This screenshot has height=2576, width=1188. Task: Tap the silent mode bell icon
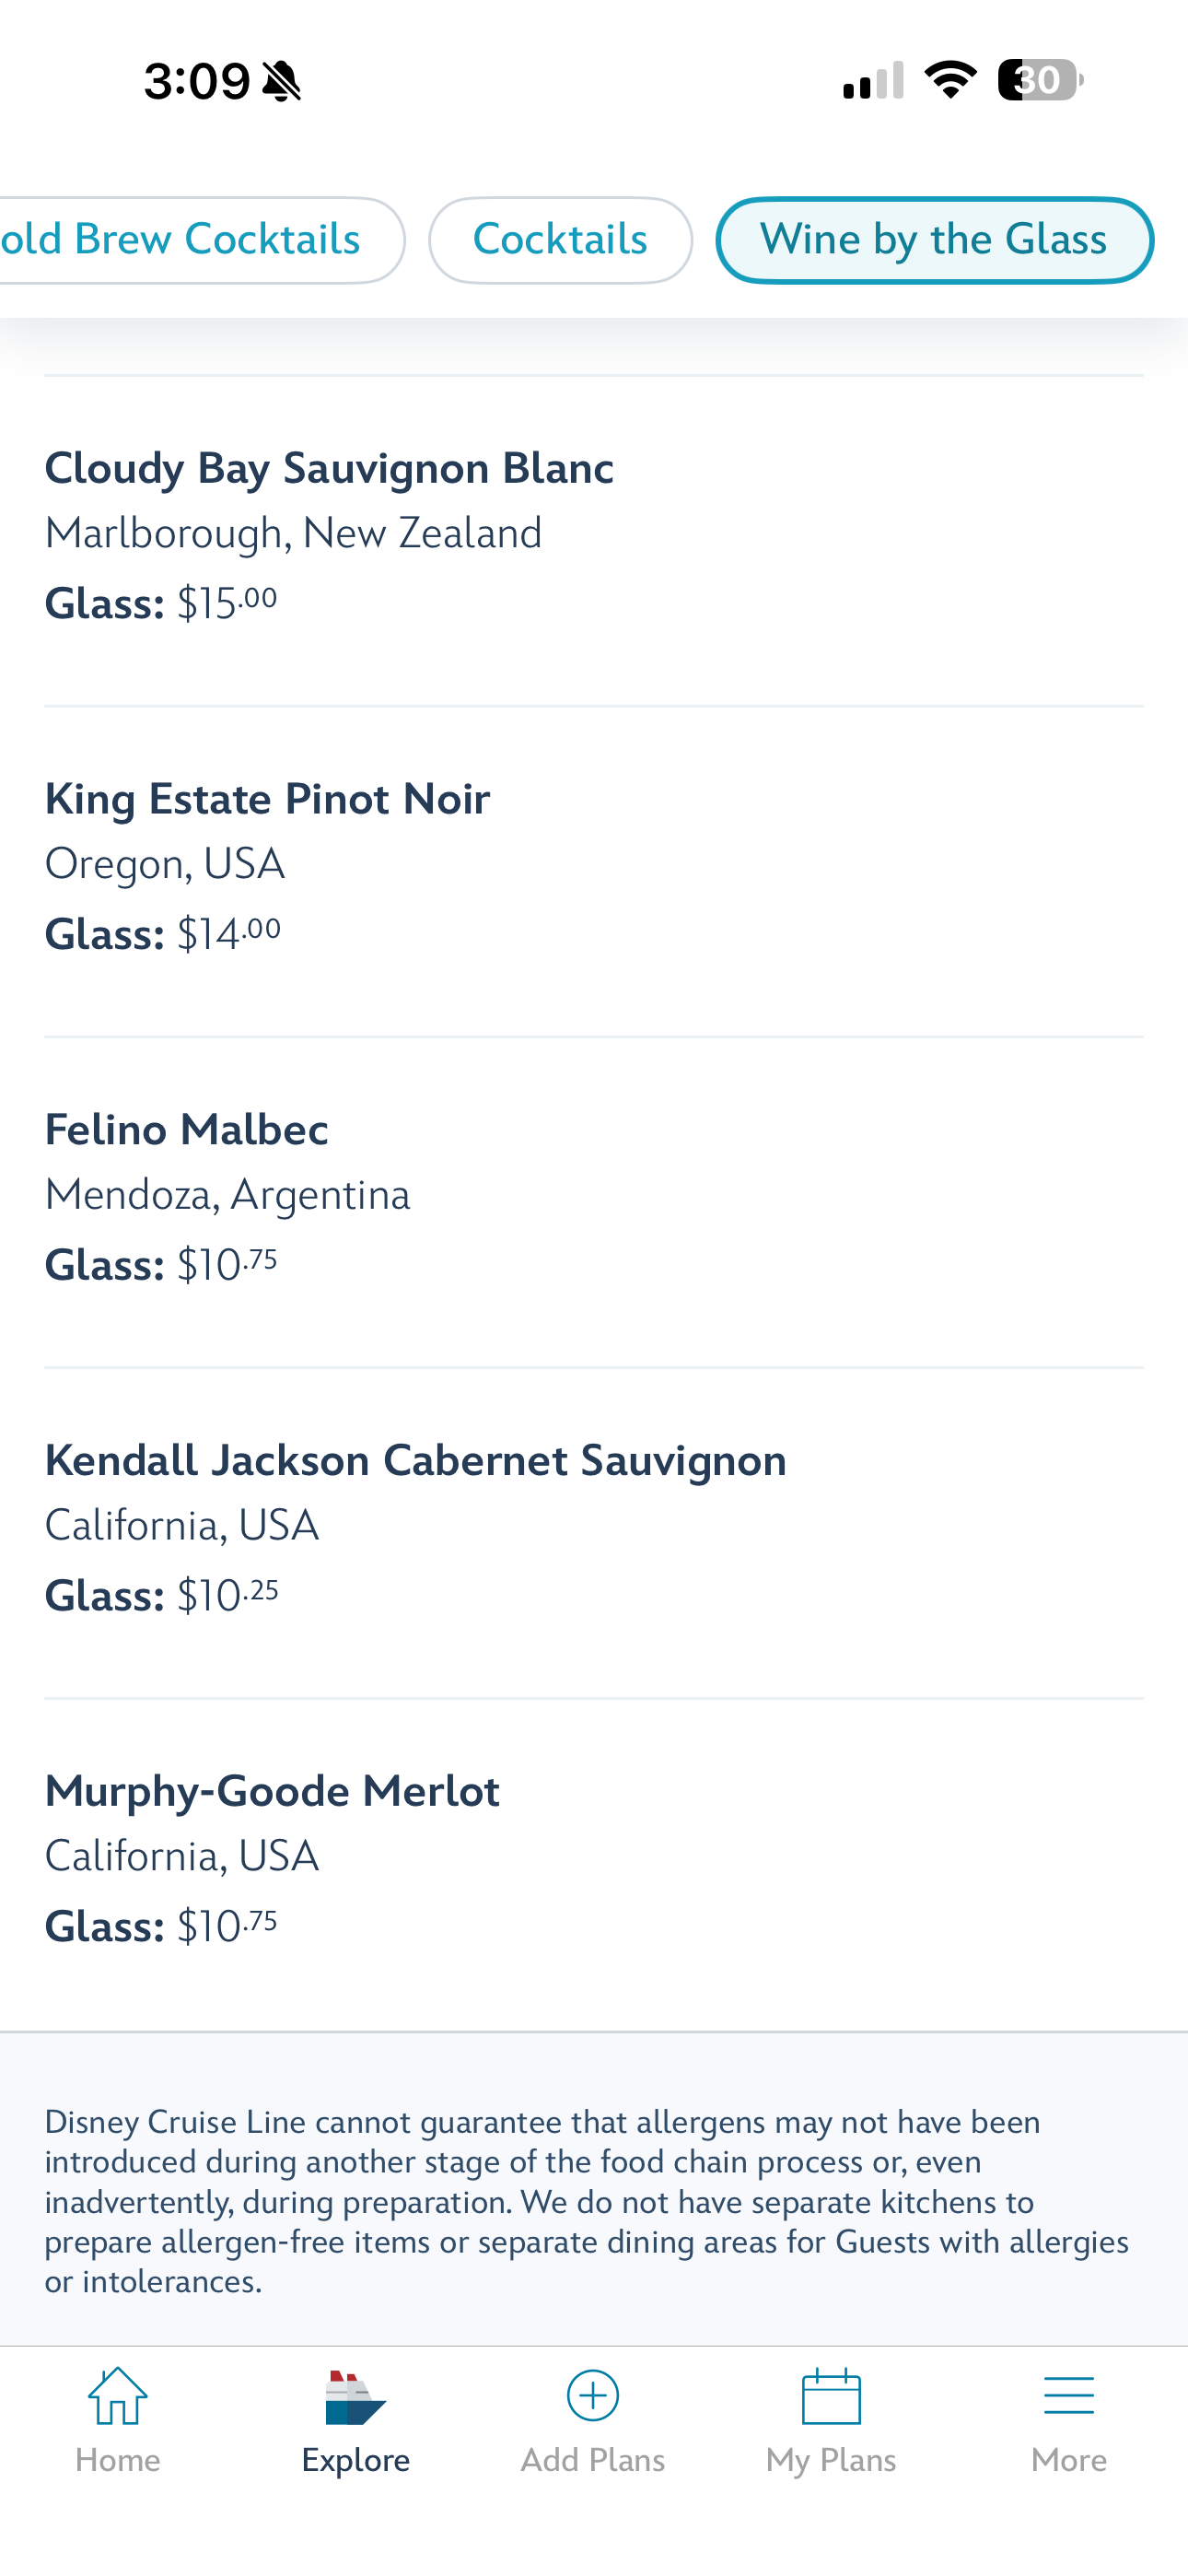point(282,81)
